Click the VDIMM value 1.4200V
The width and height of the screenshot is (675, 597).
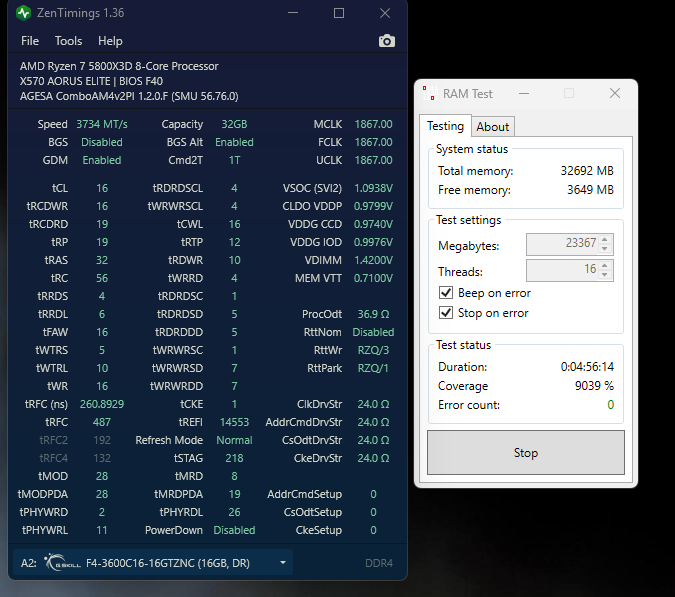point(373,260)
